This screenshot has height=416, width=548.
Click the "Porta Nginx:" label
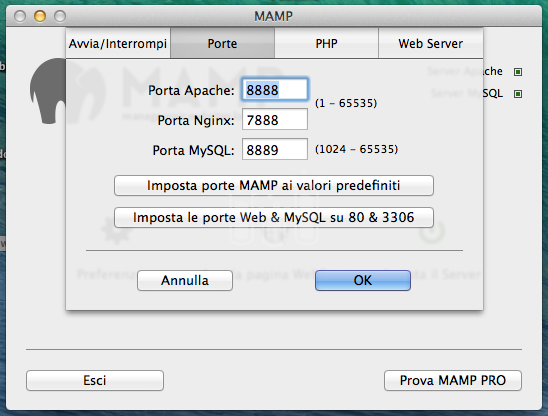196,121
